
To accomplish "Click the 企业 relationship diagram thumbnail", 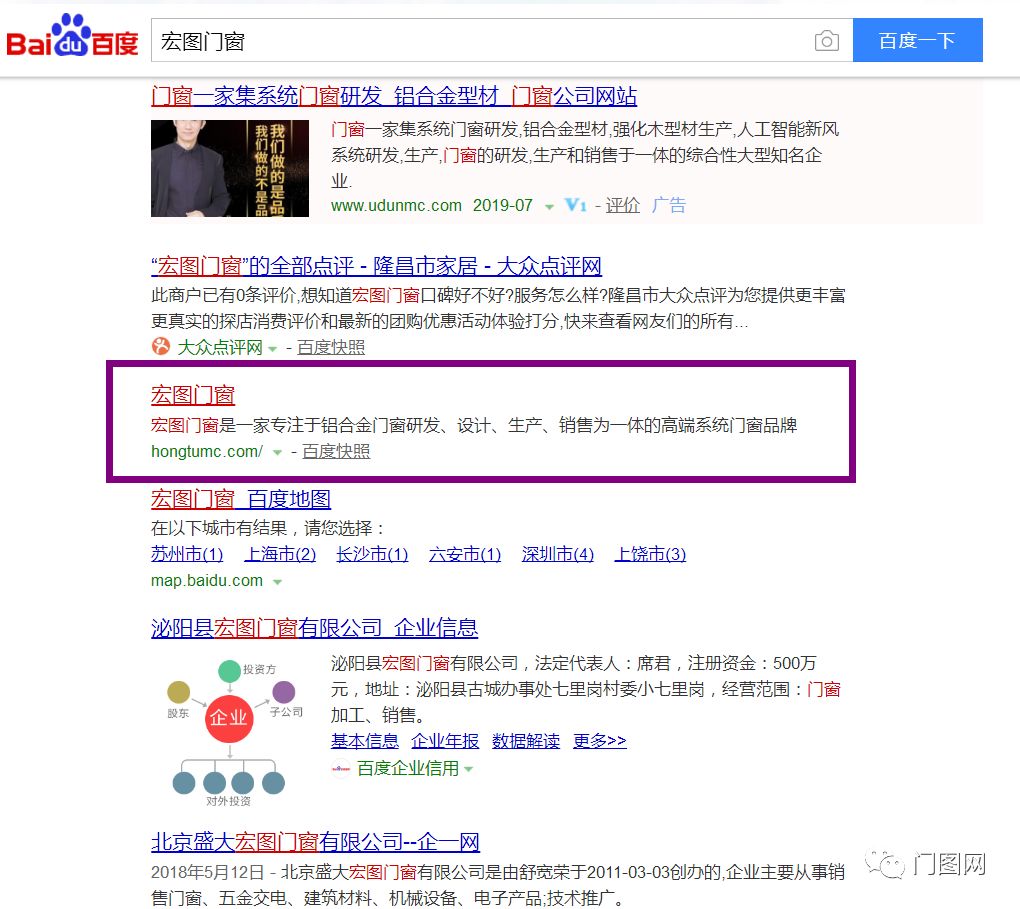I will (230, 731).
